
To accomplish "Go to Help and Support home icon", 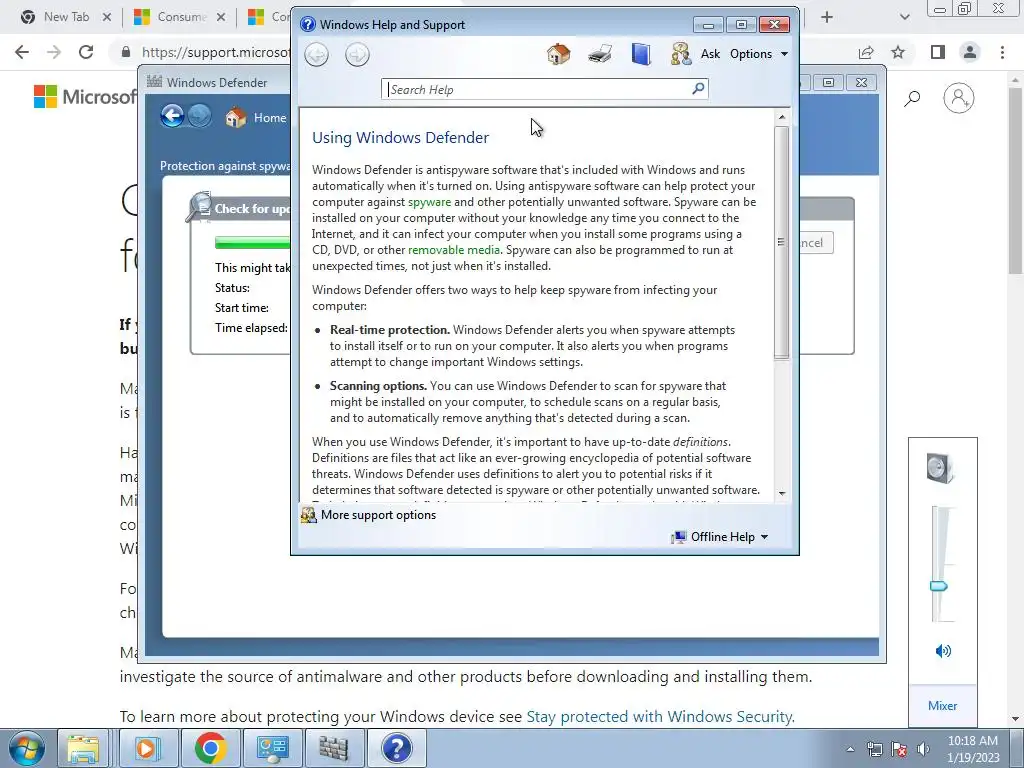I will tap(558, 54).
